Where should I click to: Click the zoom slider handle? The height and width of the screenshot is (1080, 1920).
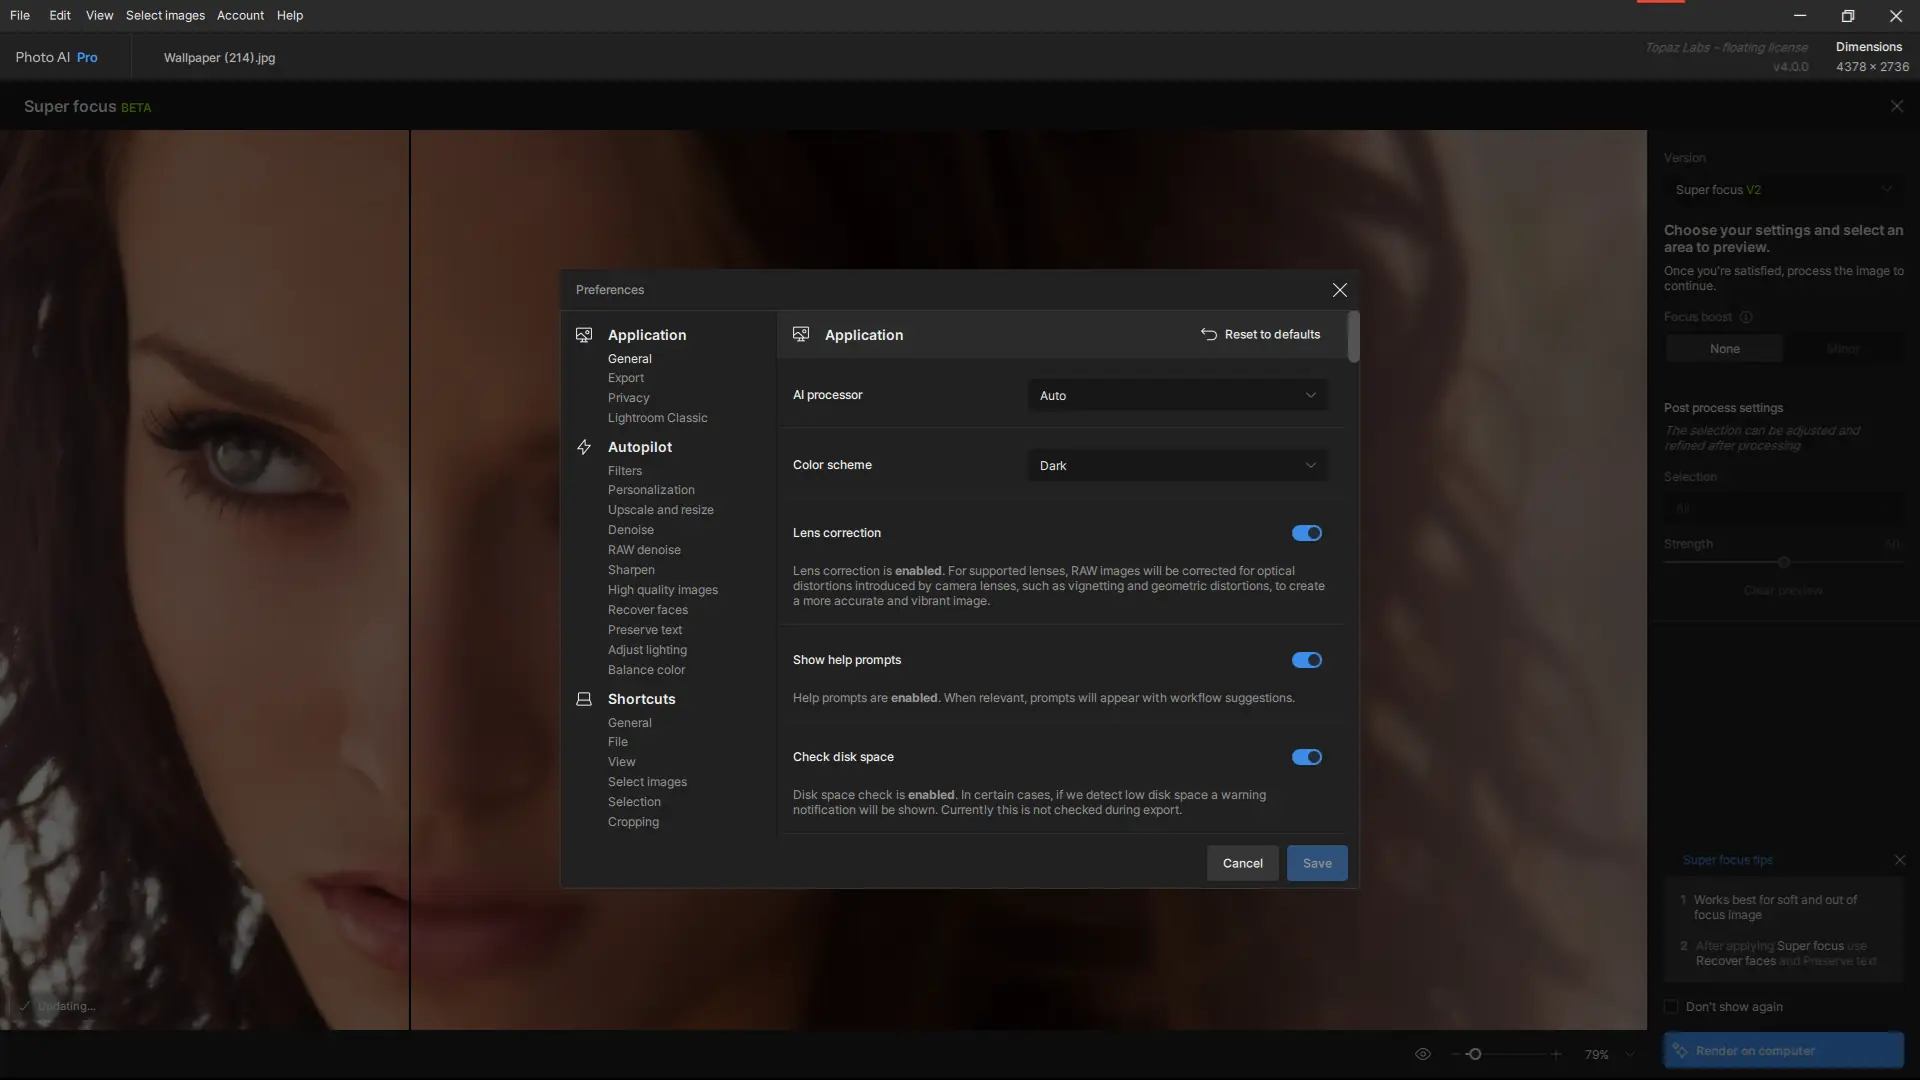1474,1054
